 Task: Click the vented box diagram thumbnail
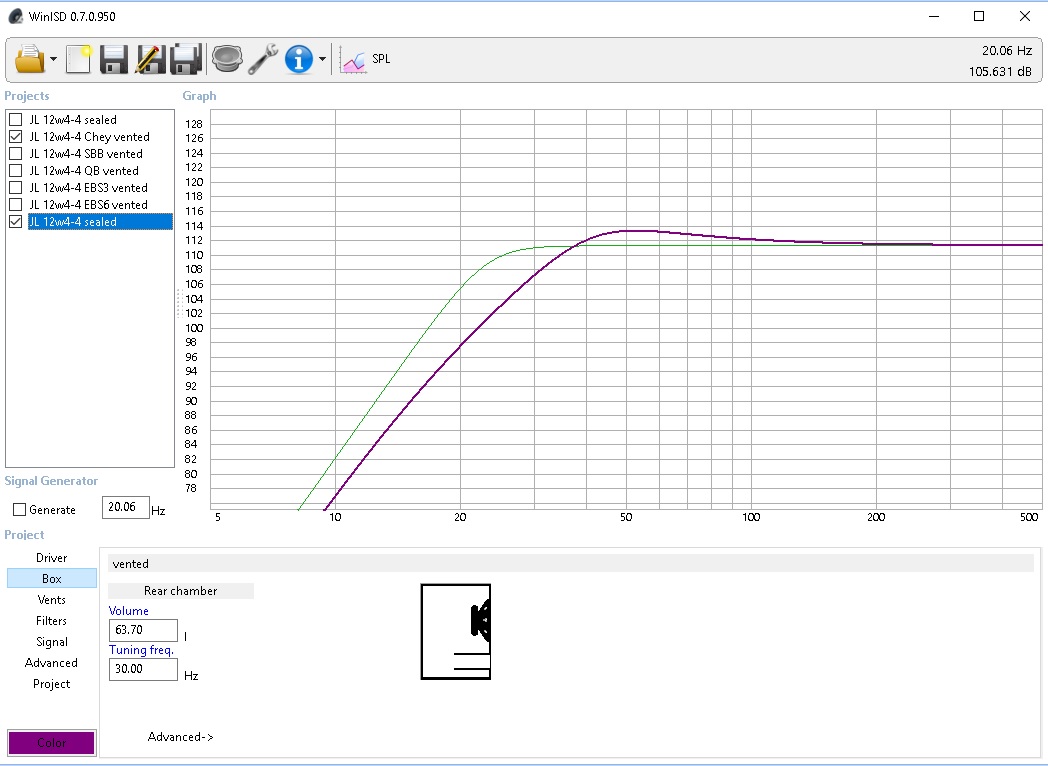point(456,632)
